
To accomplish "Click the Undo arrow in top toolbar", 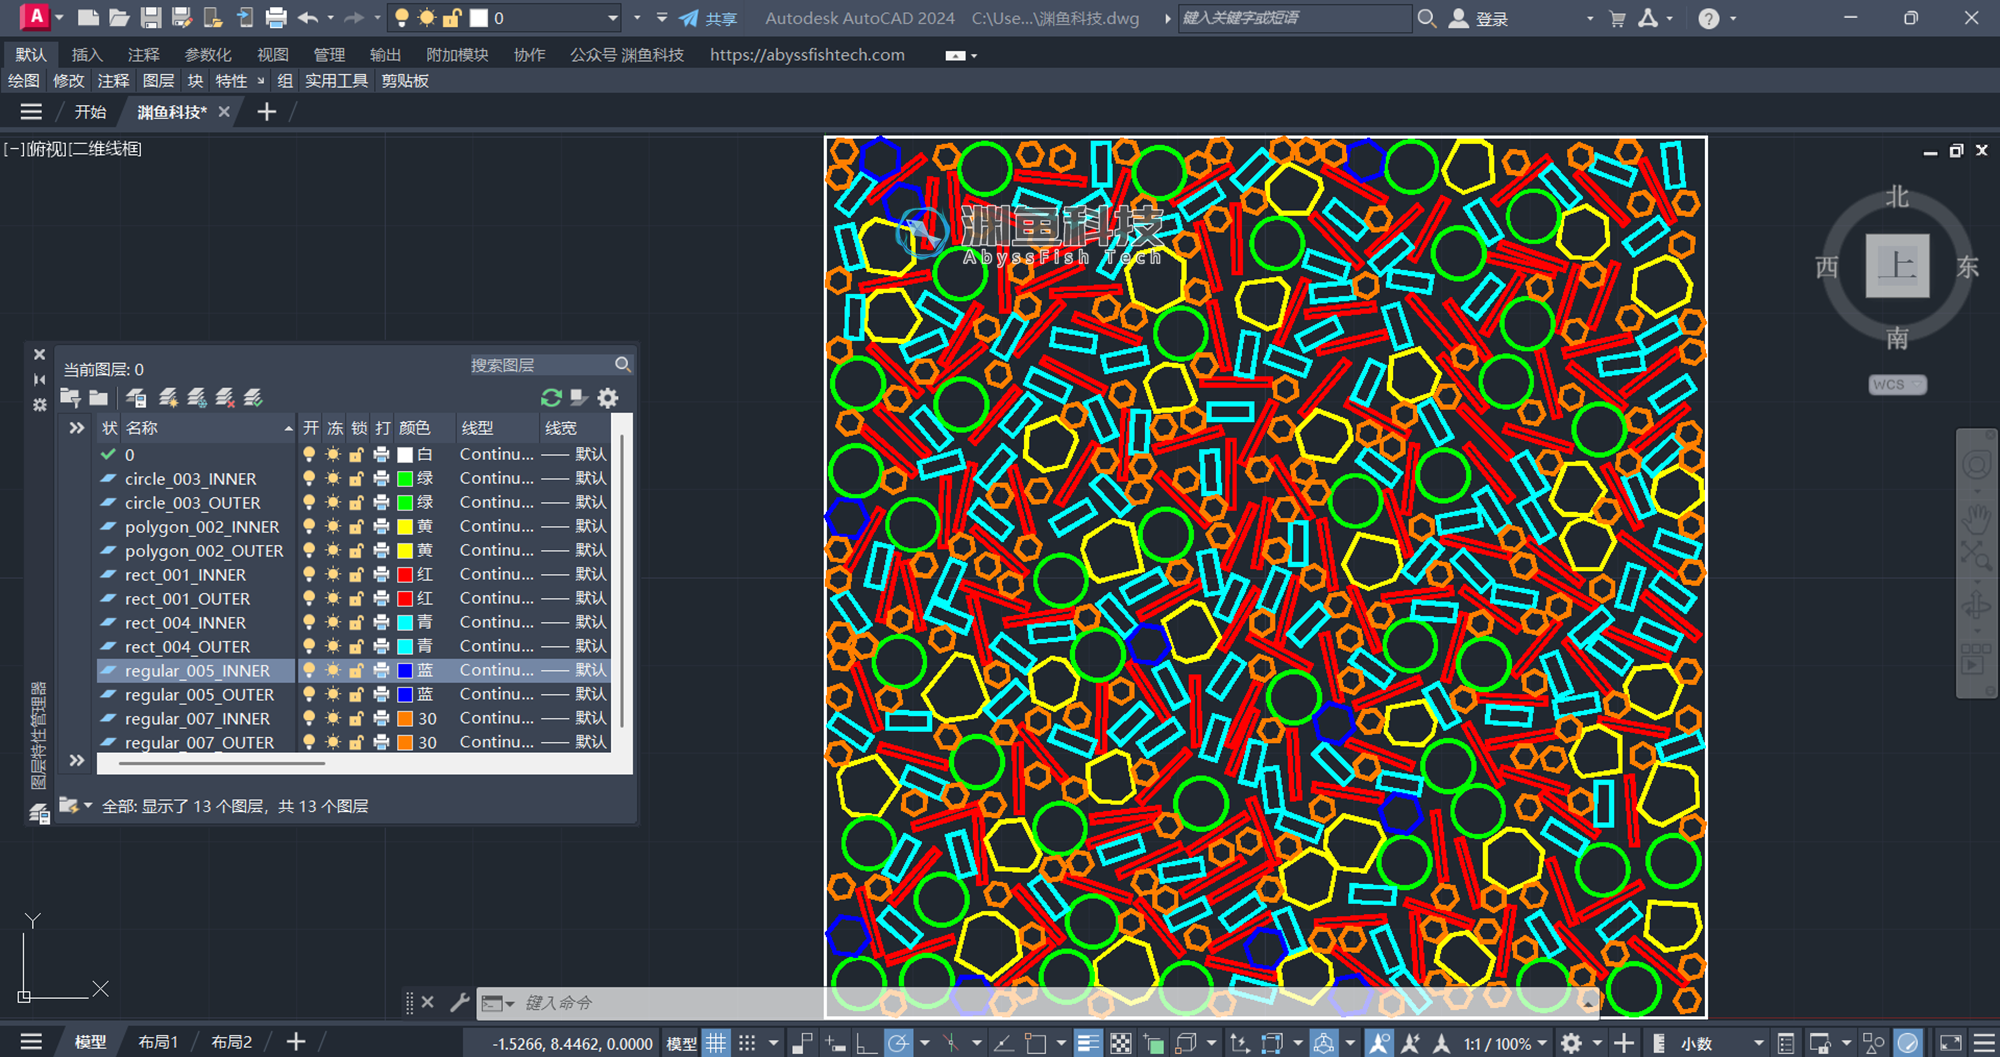I will (308, 18).
